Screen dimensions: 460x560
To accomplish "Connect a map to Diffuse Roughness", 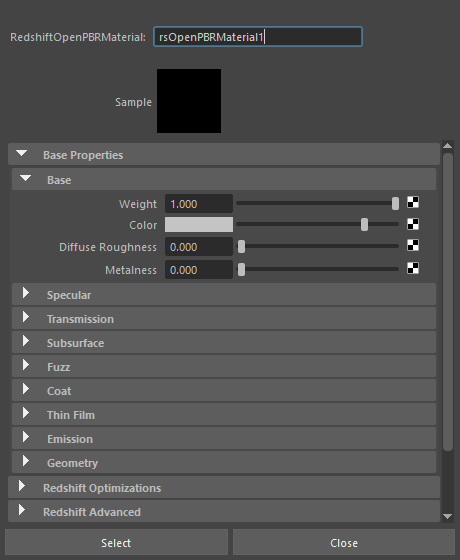I will click(x=413, y=245).
